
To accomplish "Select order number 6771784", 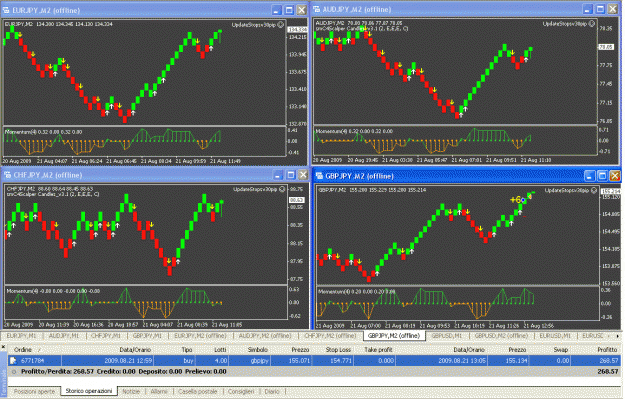I will coord(33,361).
